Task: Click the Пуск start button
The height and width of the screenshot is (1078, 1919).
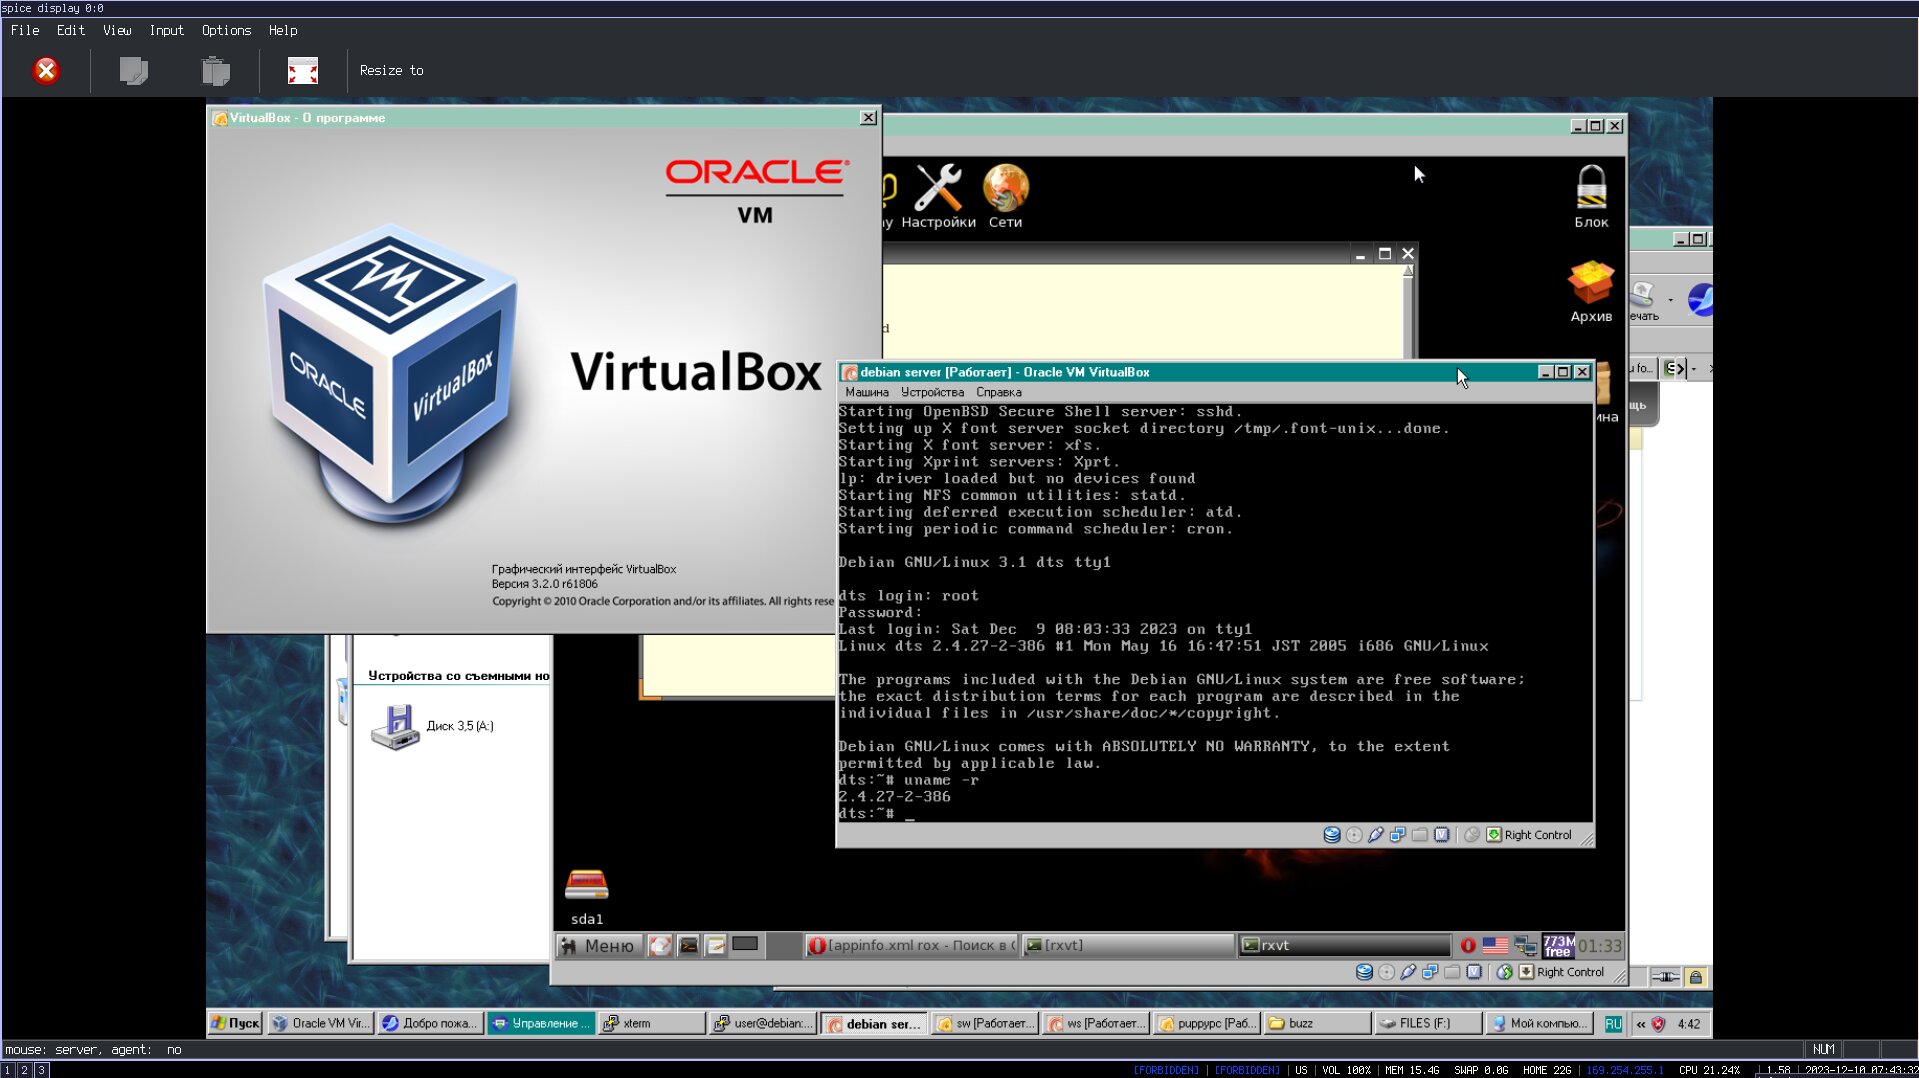Action: (x=235, y=1024)
